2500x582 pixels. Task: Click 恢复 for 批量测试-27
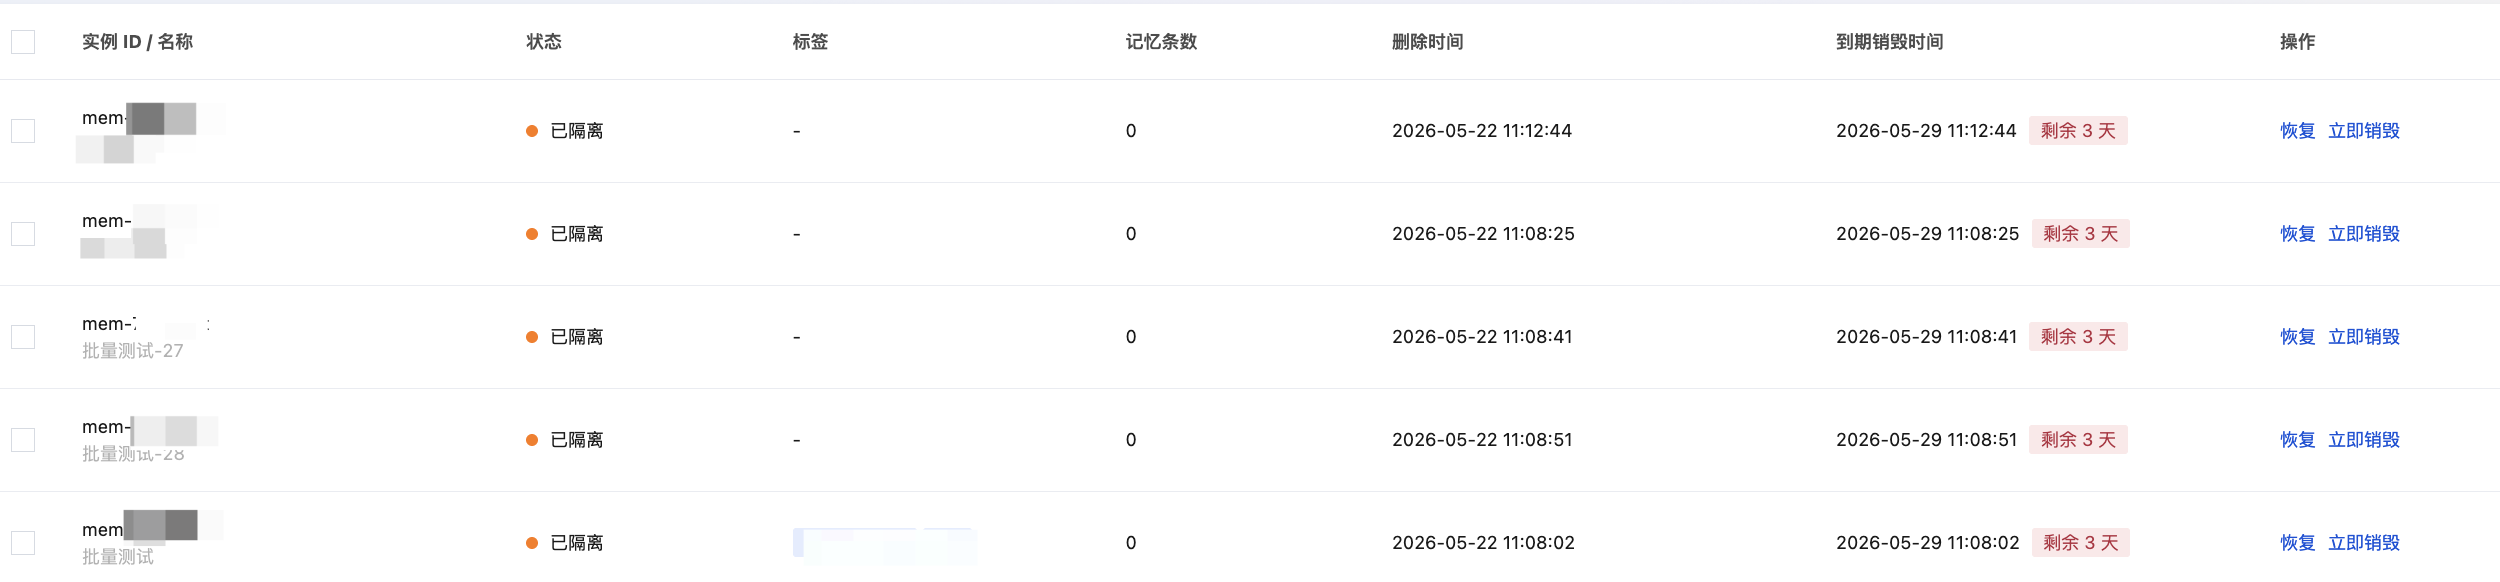pyautogui.click(x=2297, y=337)
